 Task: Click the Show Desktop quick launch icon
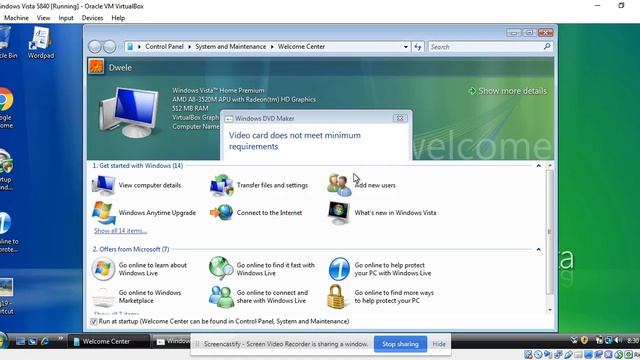[x=20, y=341]
